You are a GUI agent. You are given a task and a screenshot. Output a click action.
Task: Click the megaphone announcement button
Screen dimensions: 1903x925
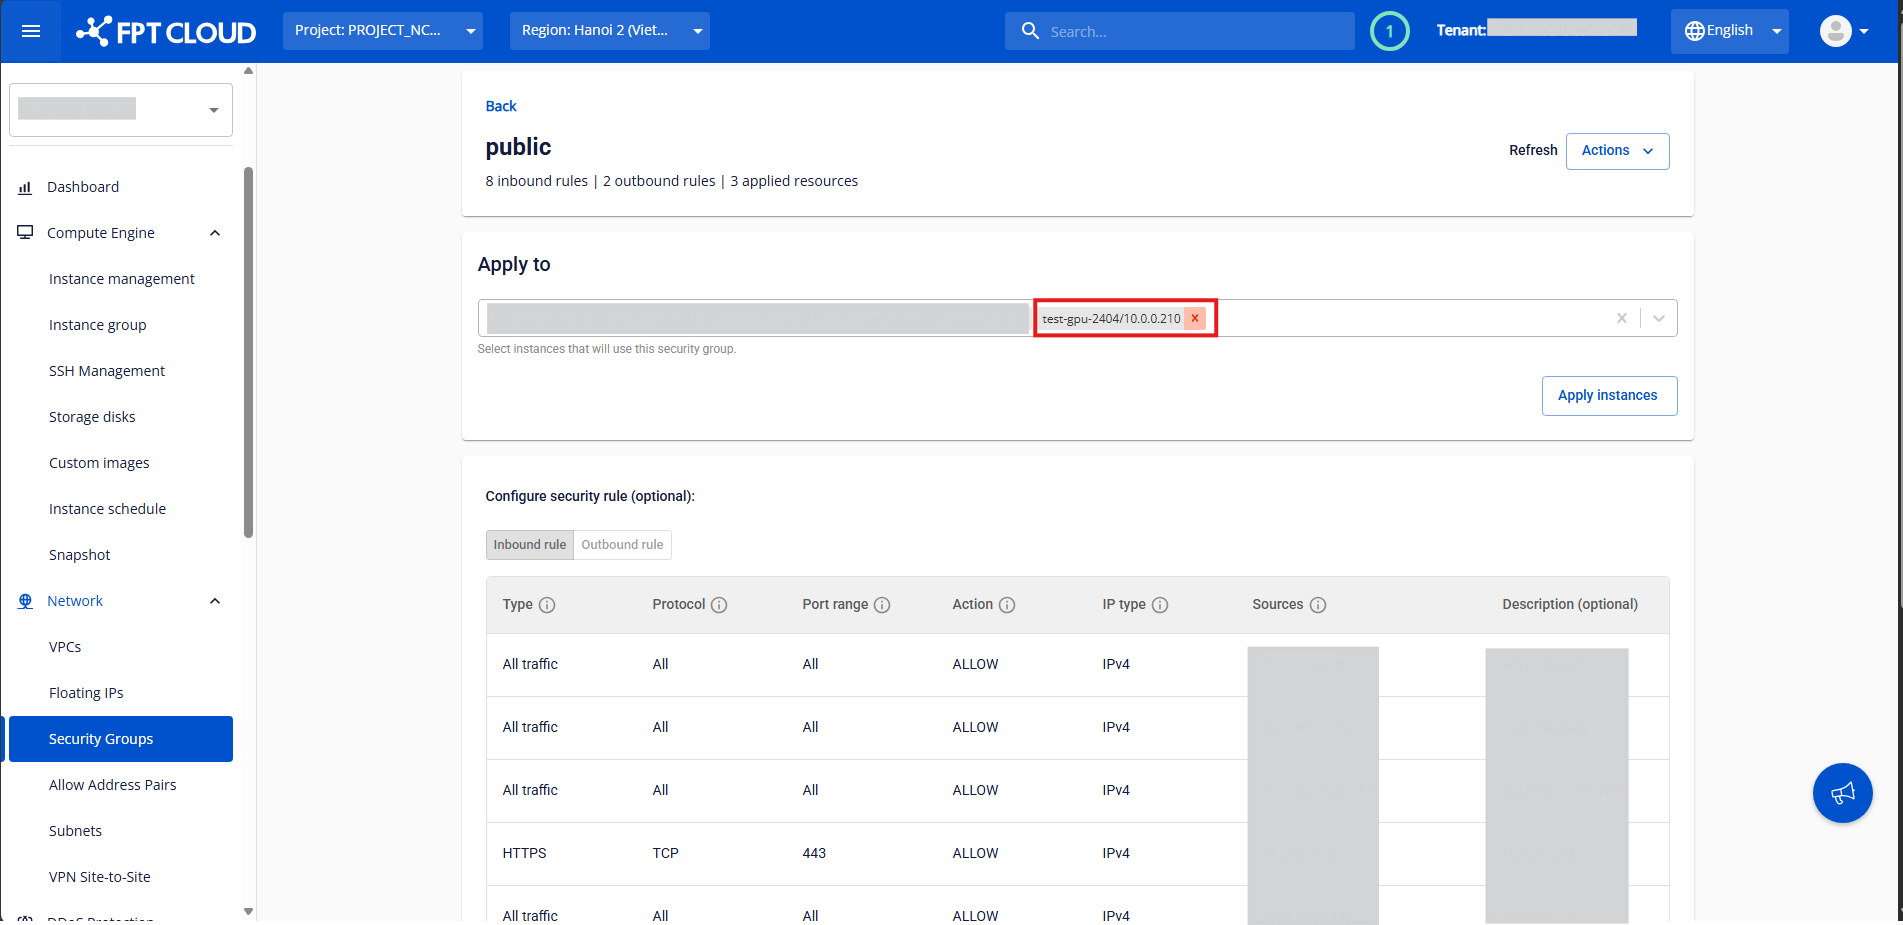(1842, 793)
